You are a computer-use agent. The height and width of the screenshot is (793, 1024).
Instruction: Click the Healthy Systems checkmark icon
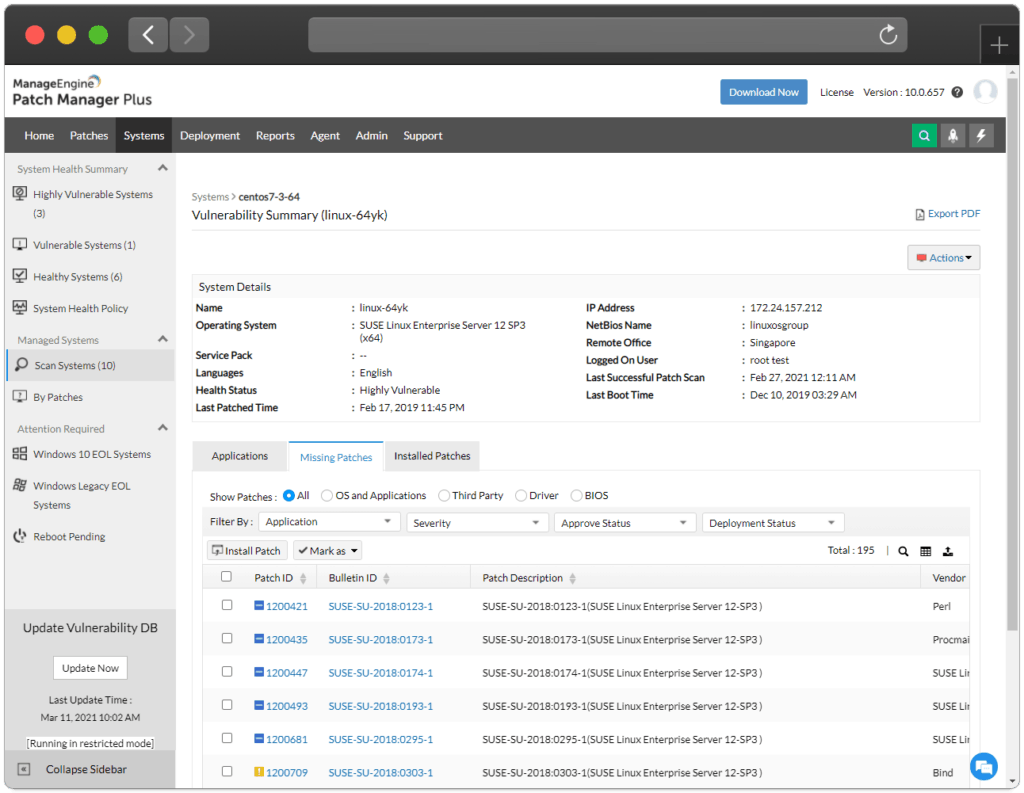coord(20,276)
